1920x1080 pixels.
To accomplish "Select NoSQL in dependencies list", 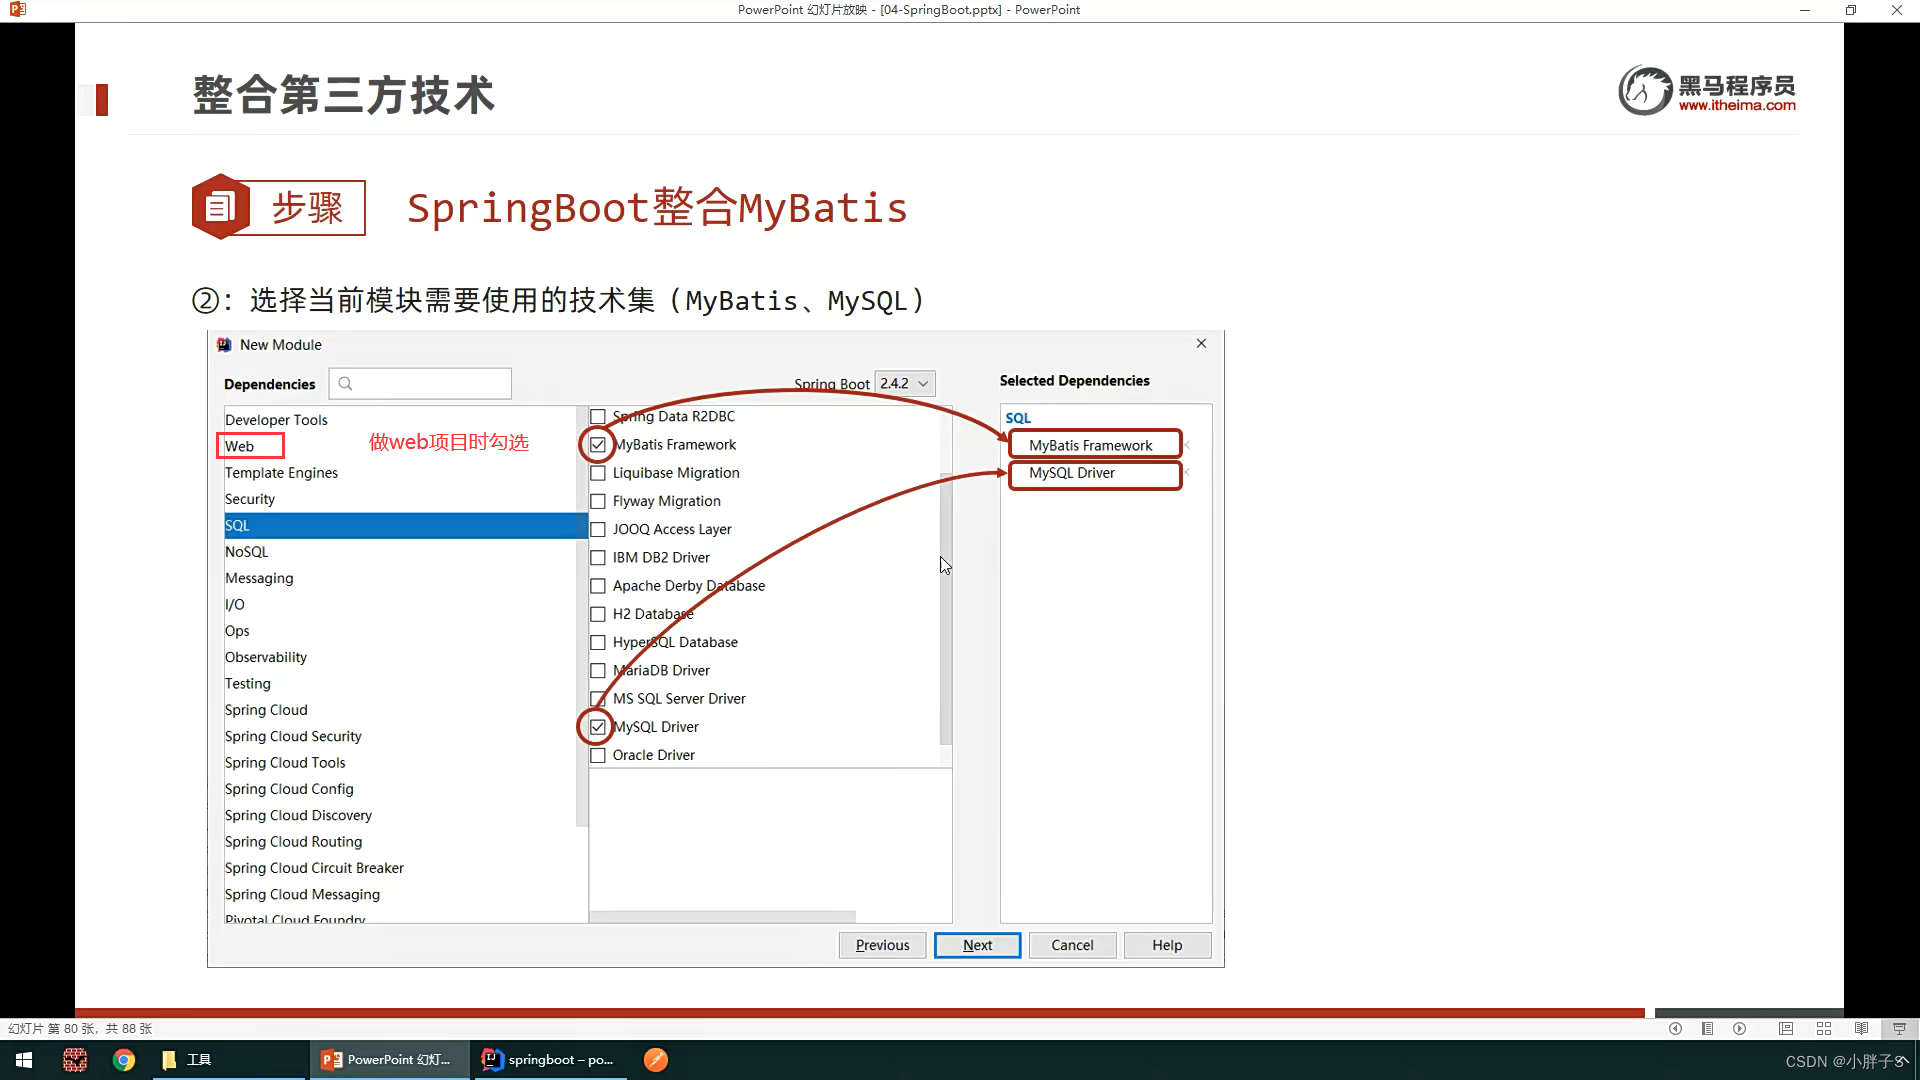I will tap(246, 552).
